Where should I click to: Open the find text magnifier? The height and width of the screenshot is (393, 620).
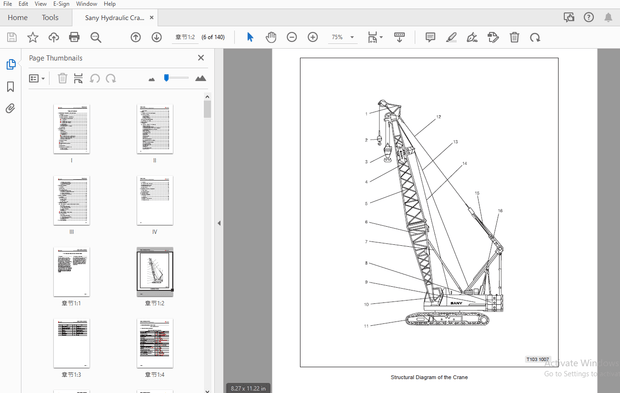pyautogui.click(x=96, y=37)
